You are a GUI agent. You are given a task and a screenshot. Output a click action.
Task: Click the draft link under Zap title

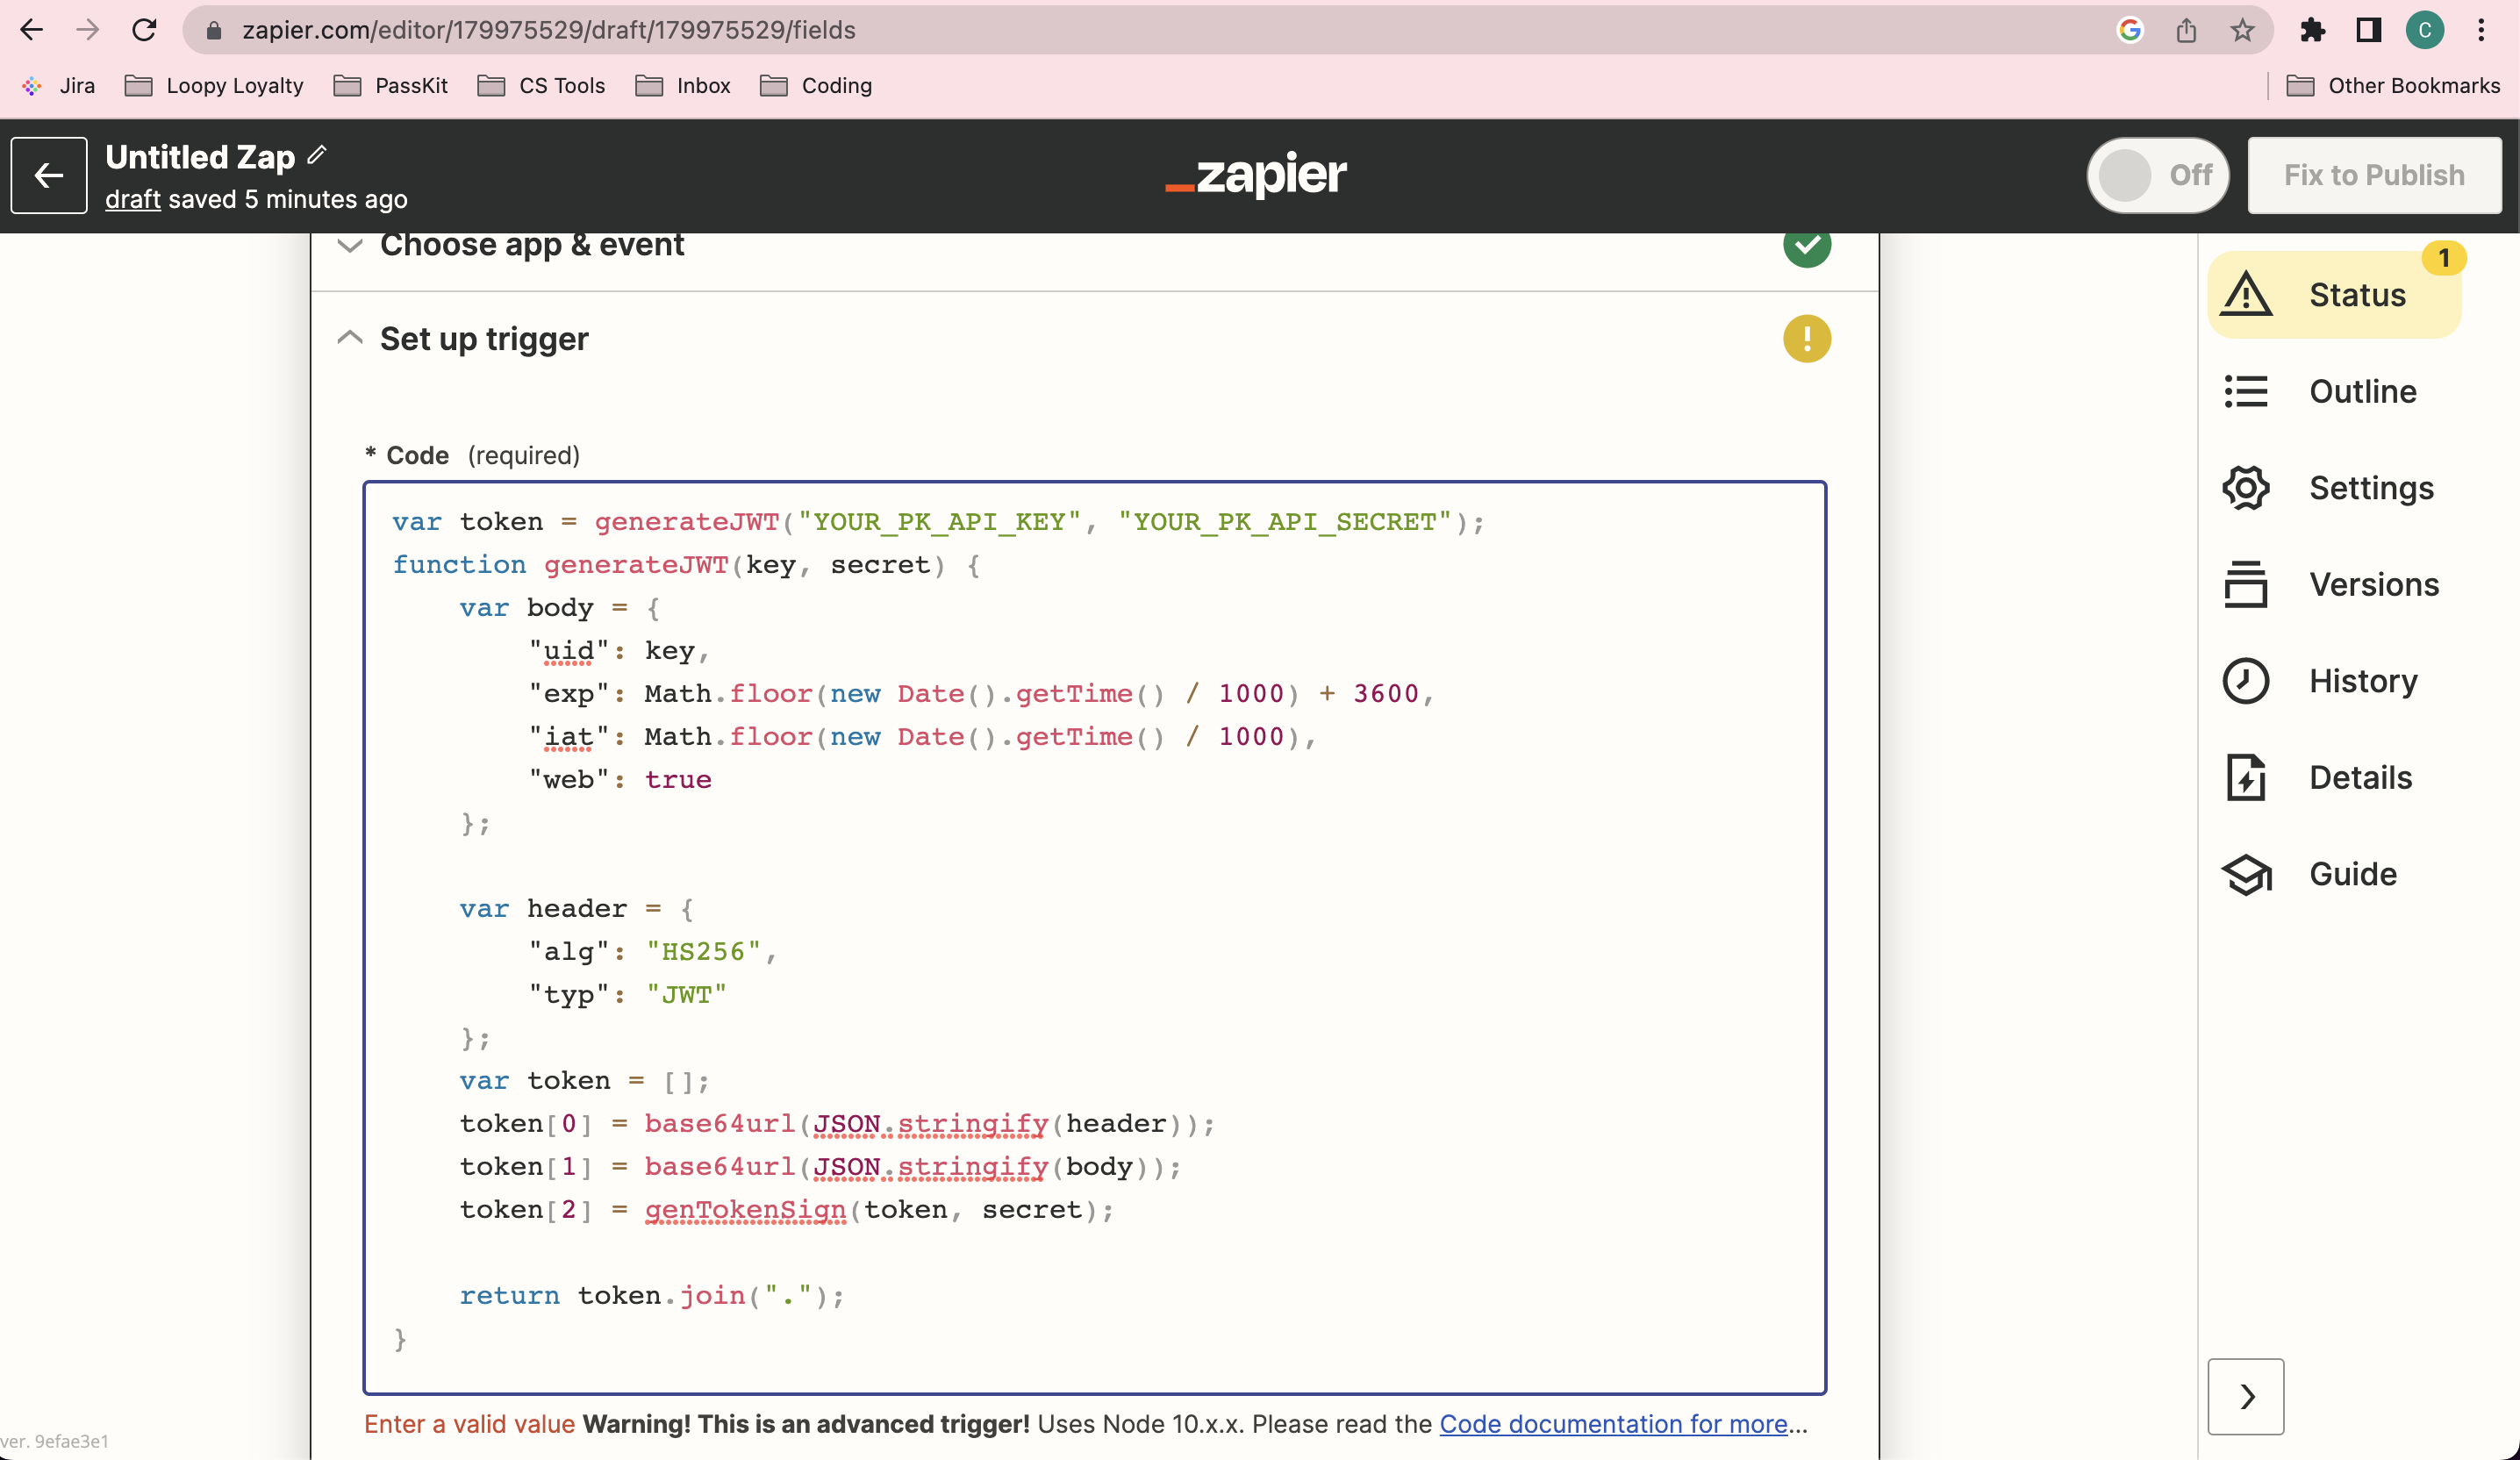(132, 199)
